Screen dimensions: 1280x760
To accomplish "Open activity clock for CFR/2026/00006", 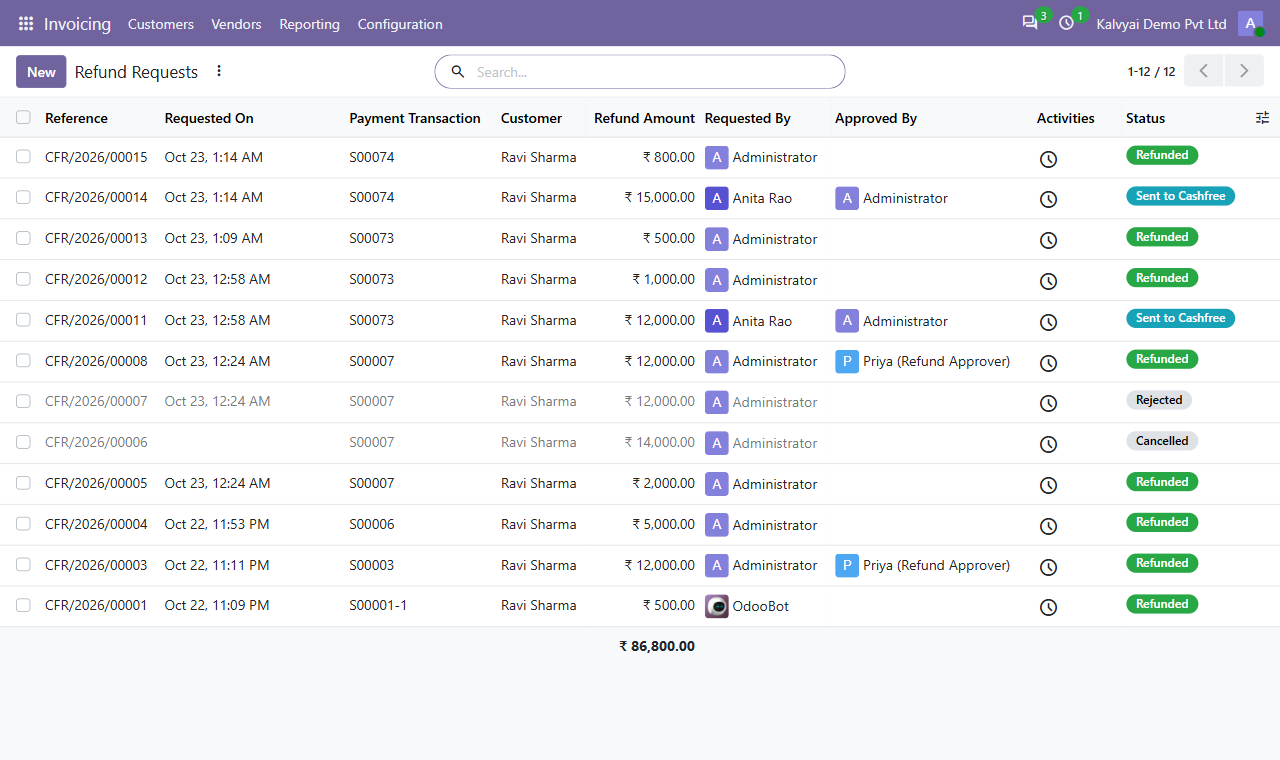I will [1048, 444].
